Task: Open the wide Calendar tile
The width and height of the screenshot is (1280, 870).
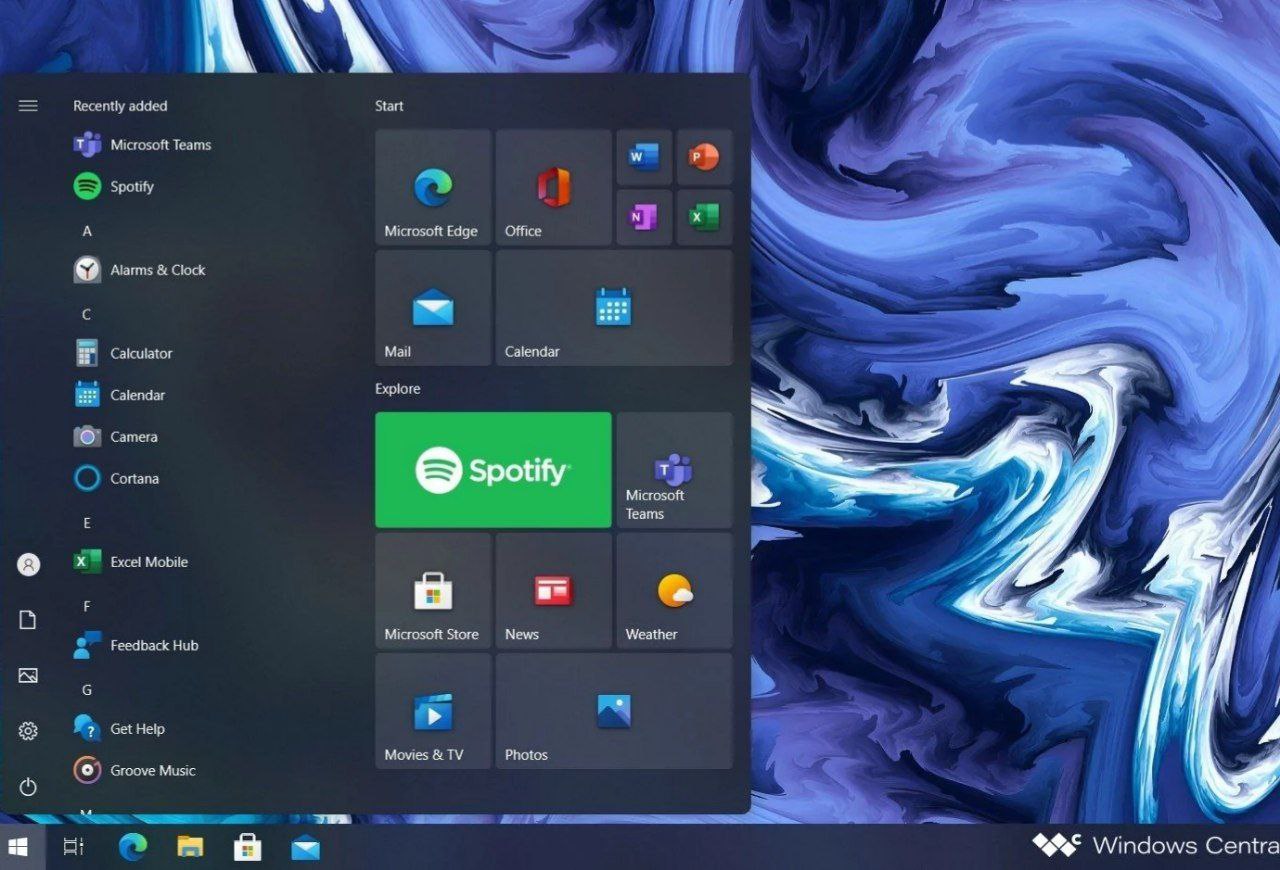Action: pyautogui.click(x=614, y=308)
